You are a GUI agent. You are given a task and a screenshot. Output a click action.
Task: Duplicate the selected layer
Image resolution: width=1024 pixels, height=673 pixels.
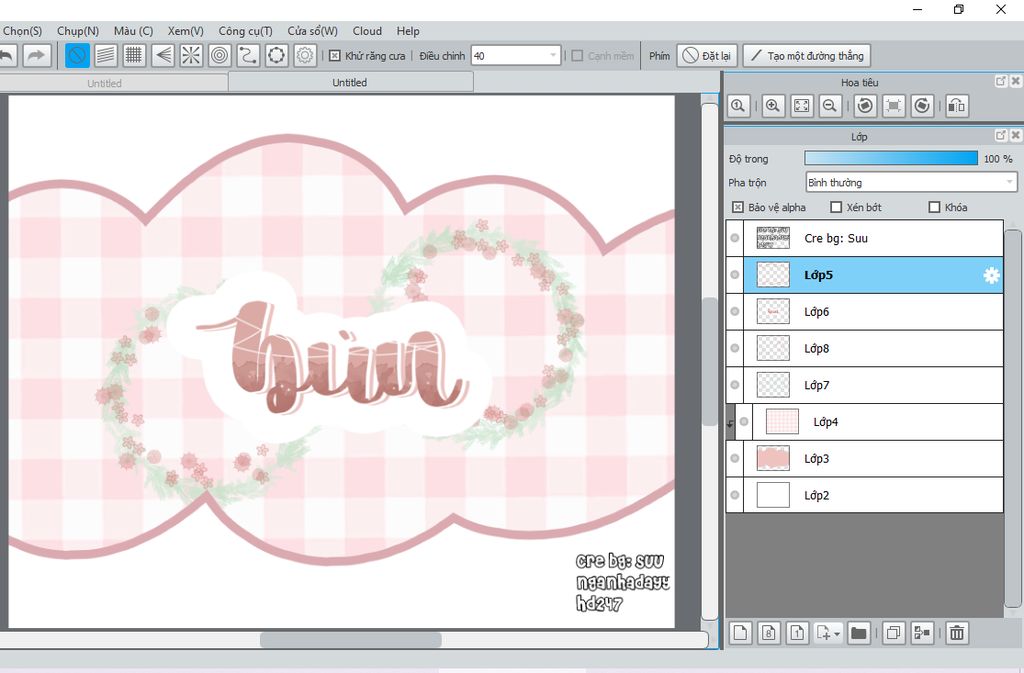click(893, 633)
